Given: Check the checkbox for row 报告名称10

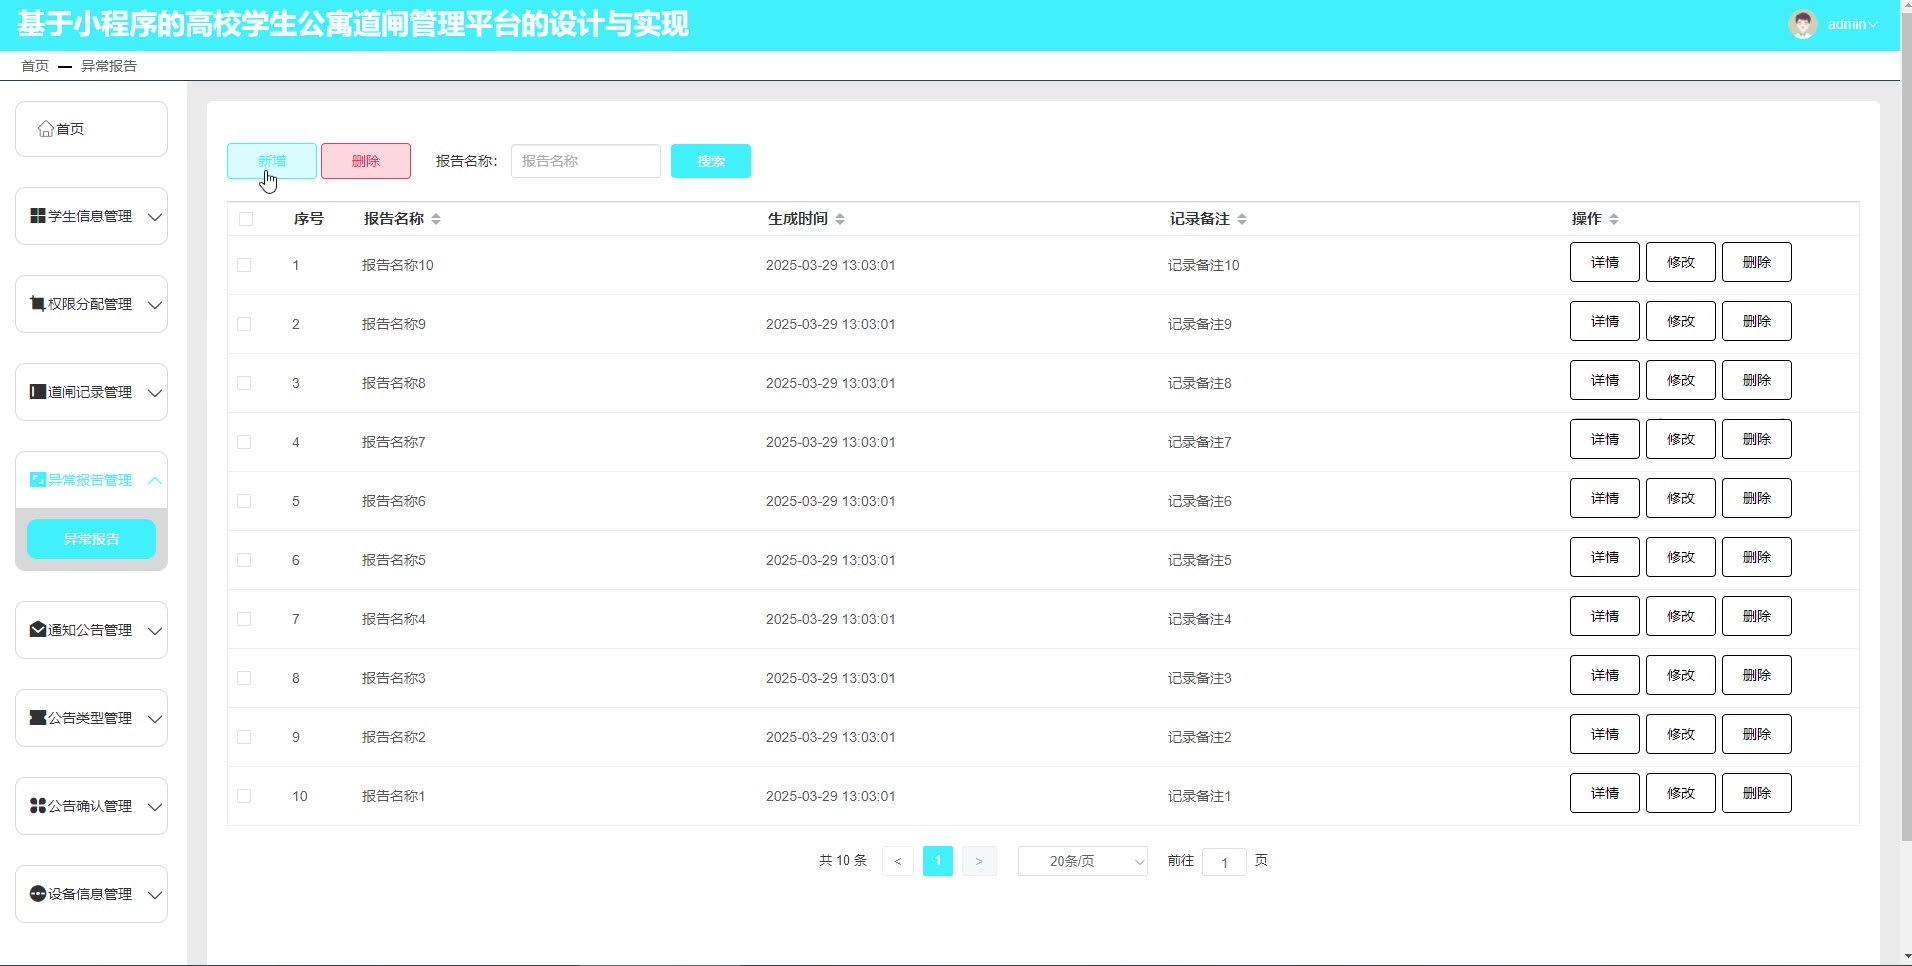Looking at the screenshot, I should 244,265.
